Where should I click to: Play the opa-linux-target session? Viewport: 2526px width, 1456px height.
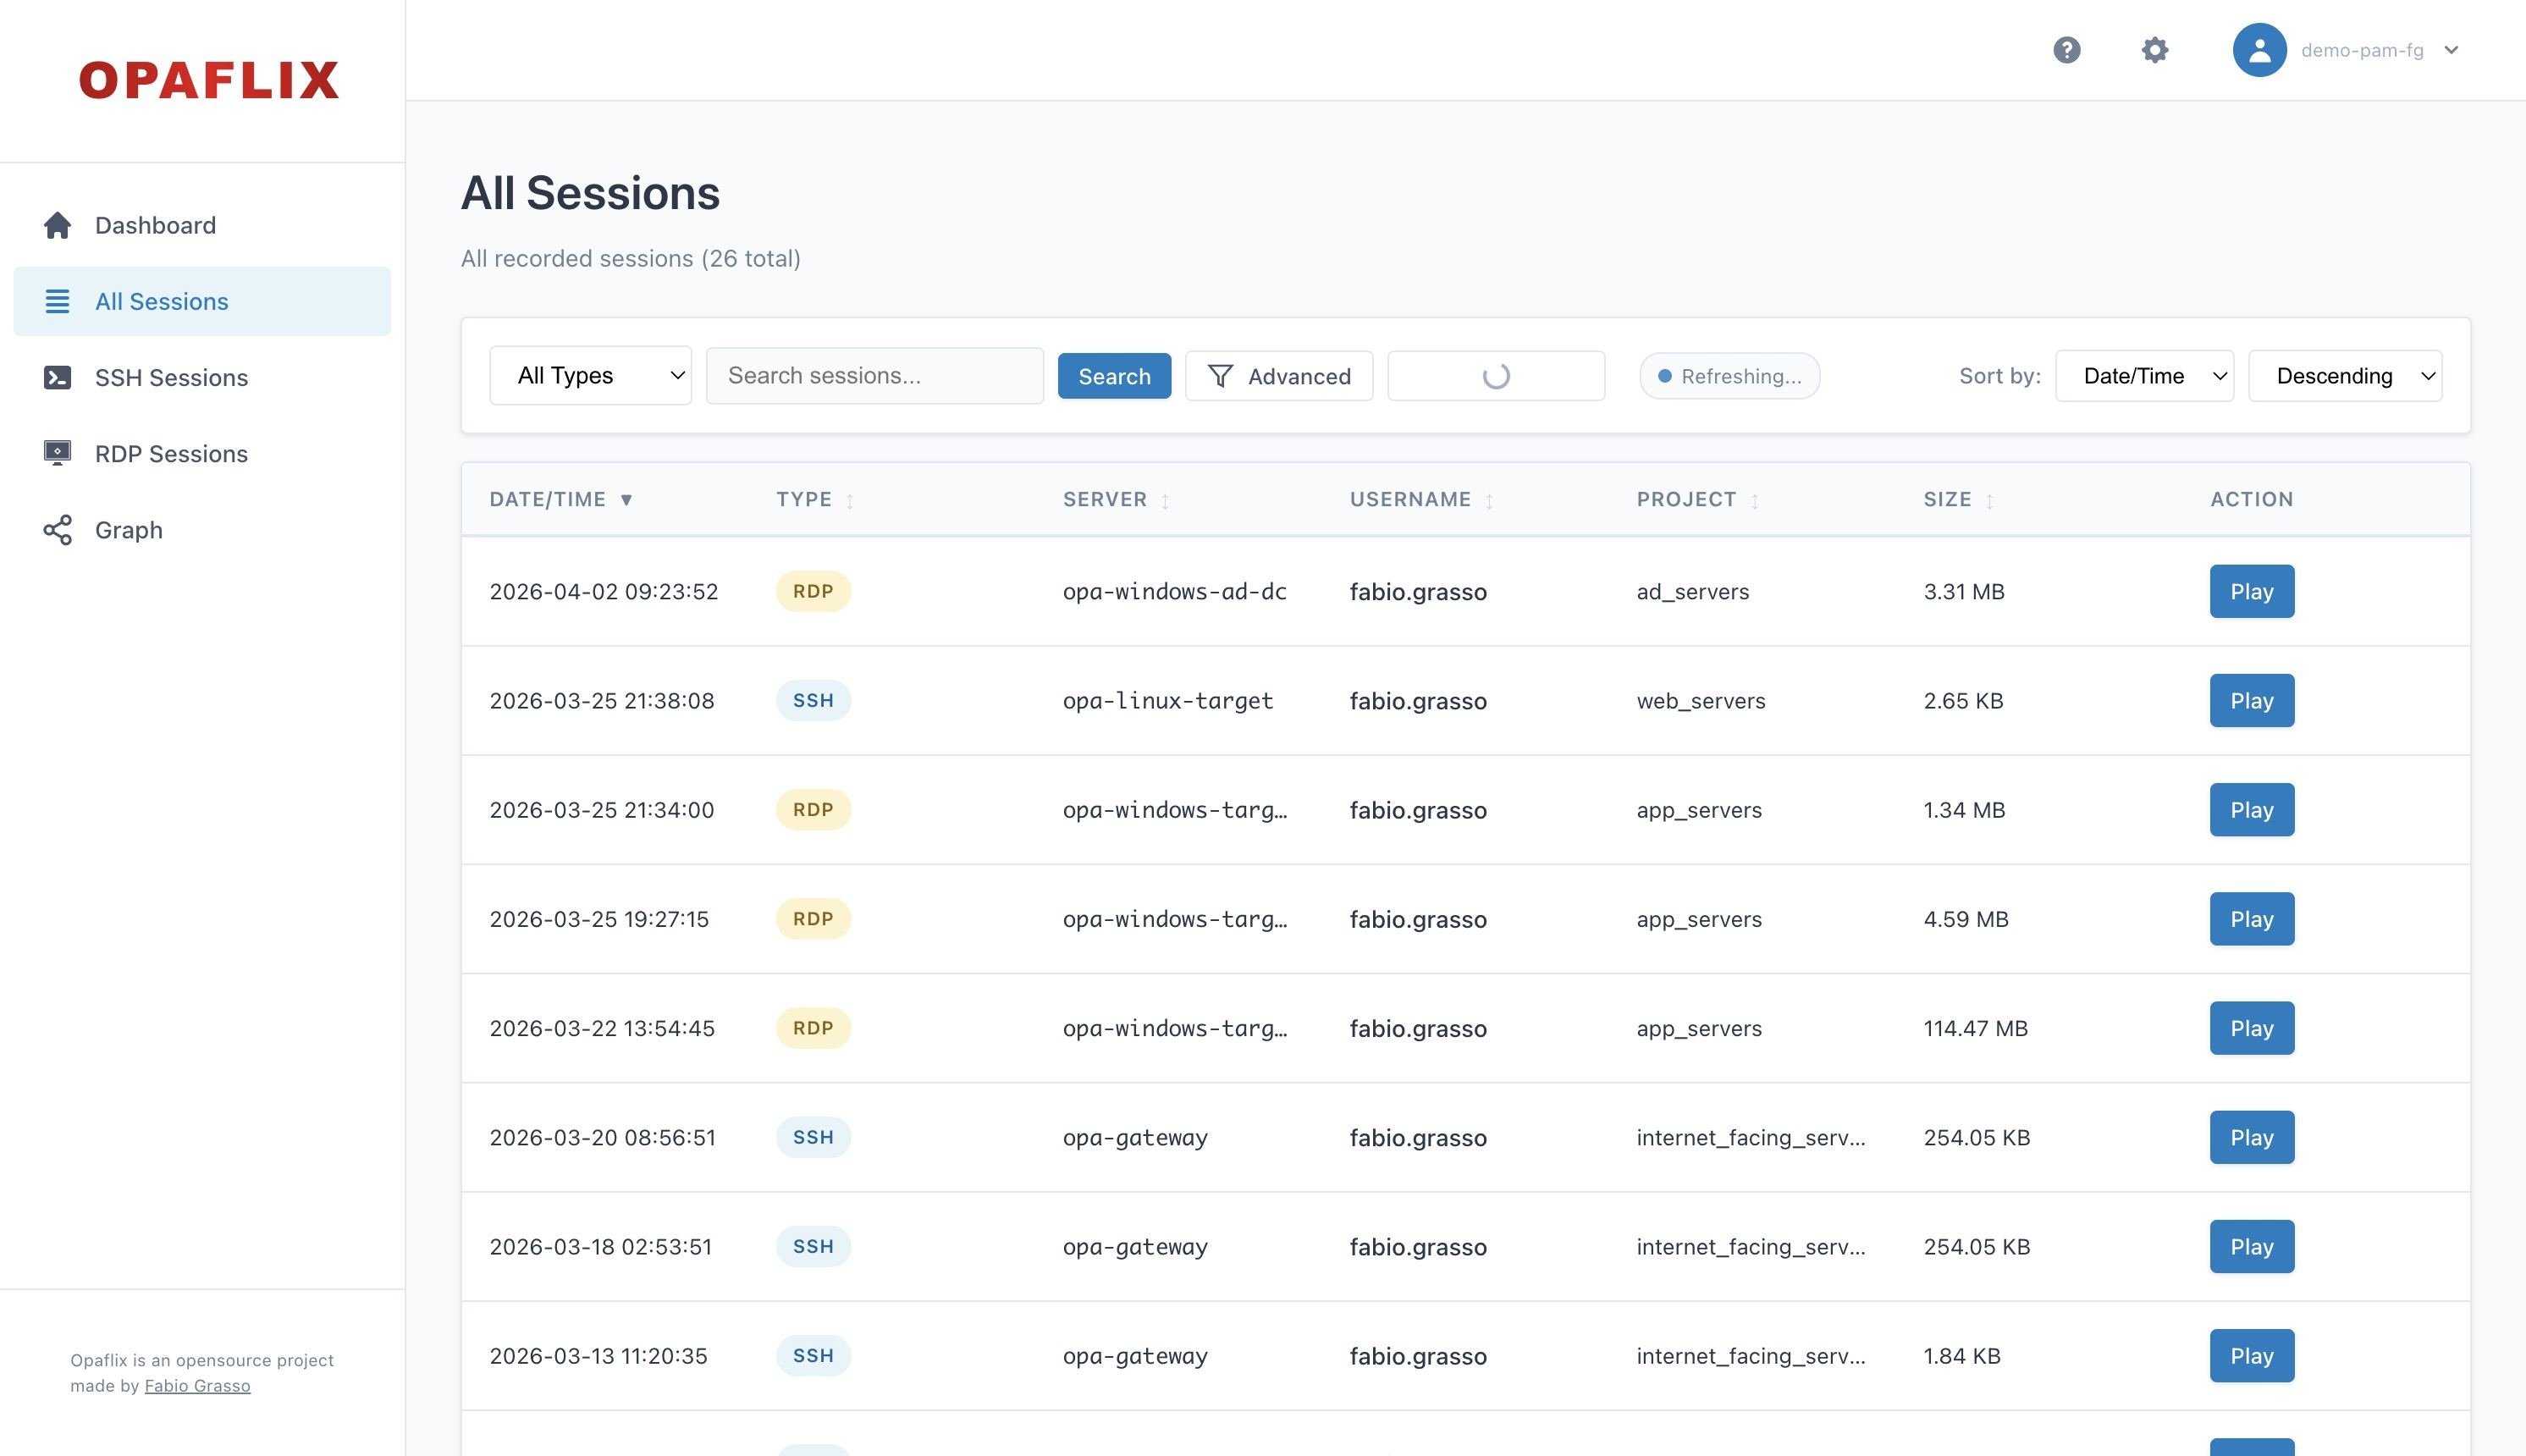tap(2251, 700)
